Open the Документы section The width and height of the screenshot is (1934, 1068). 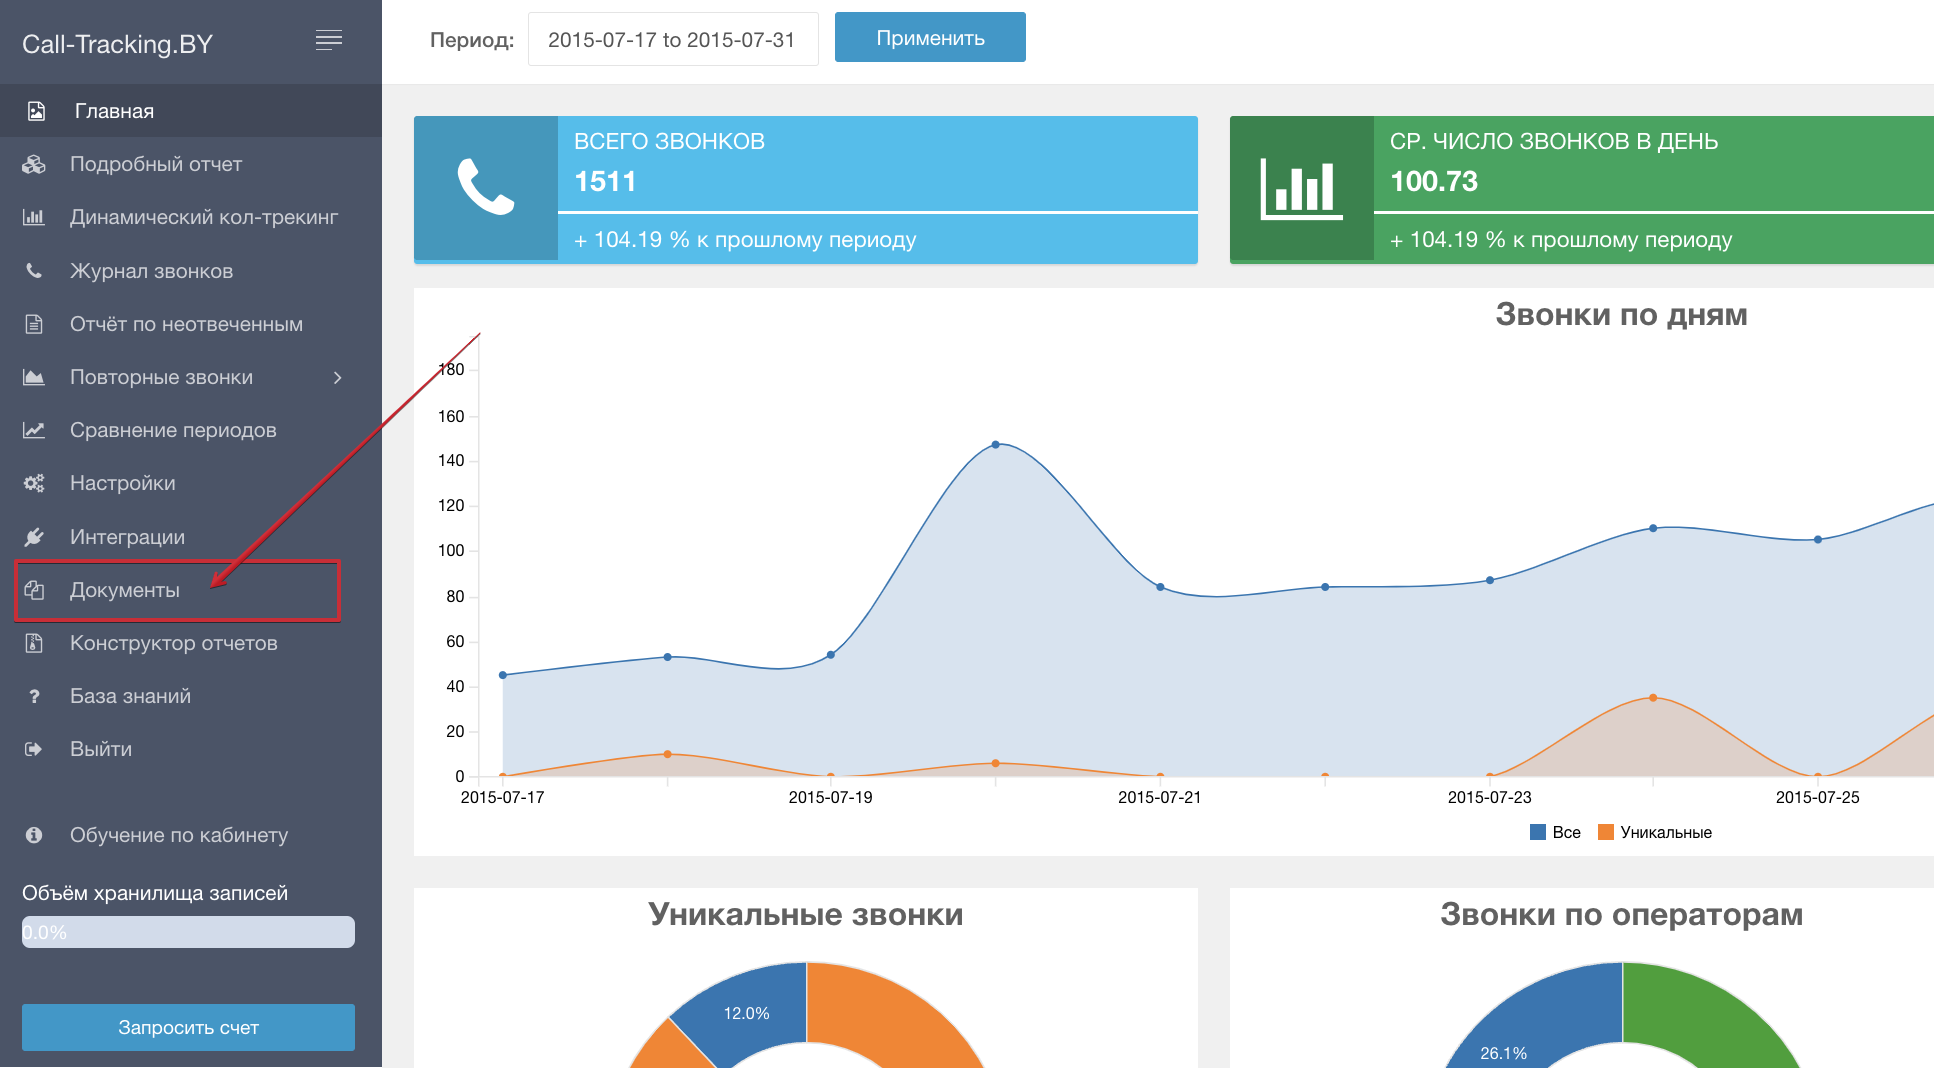pos(191,590)
